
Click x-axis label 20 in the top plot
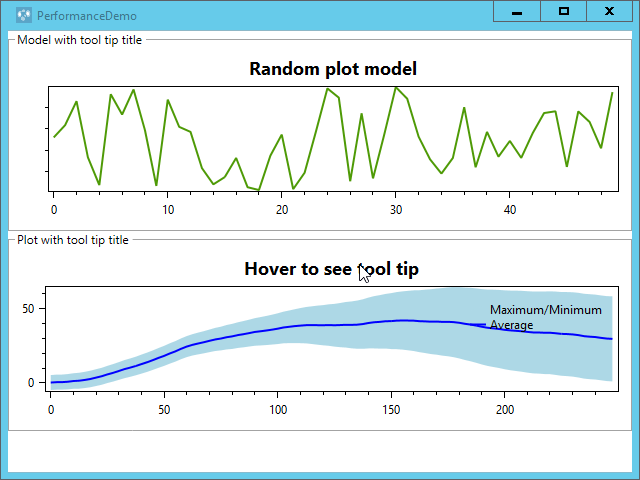(x=282, y=210)
